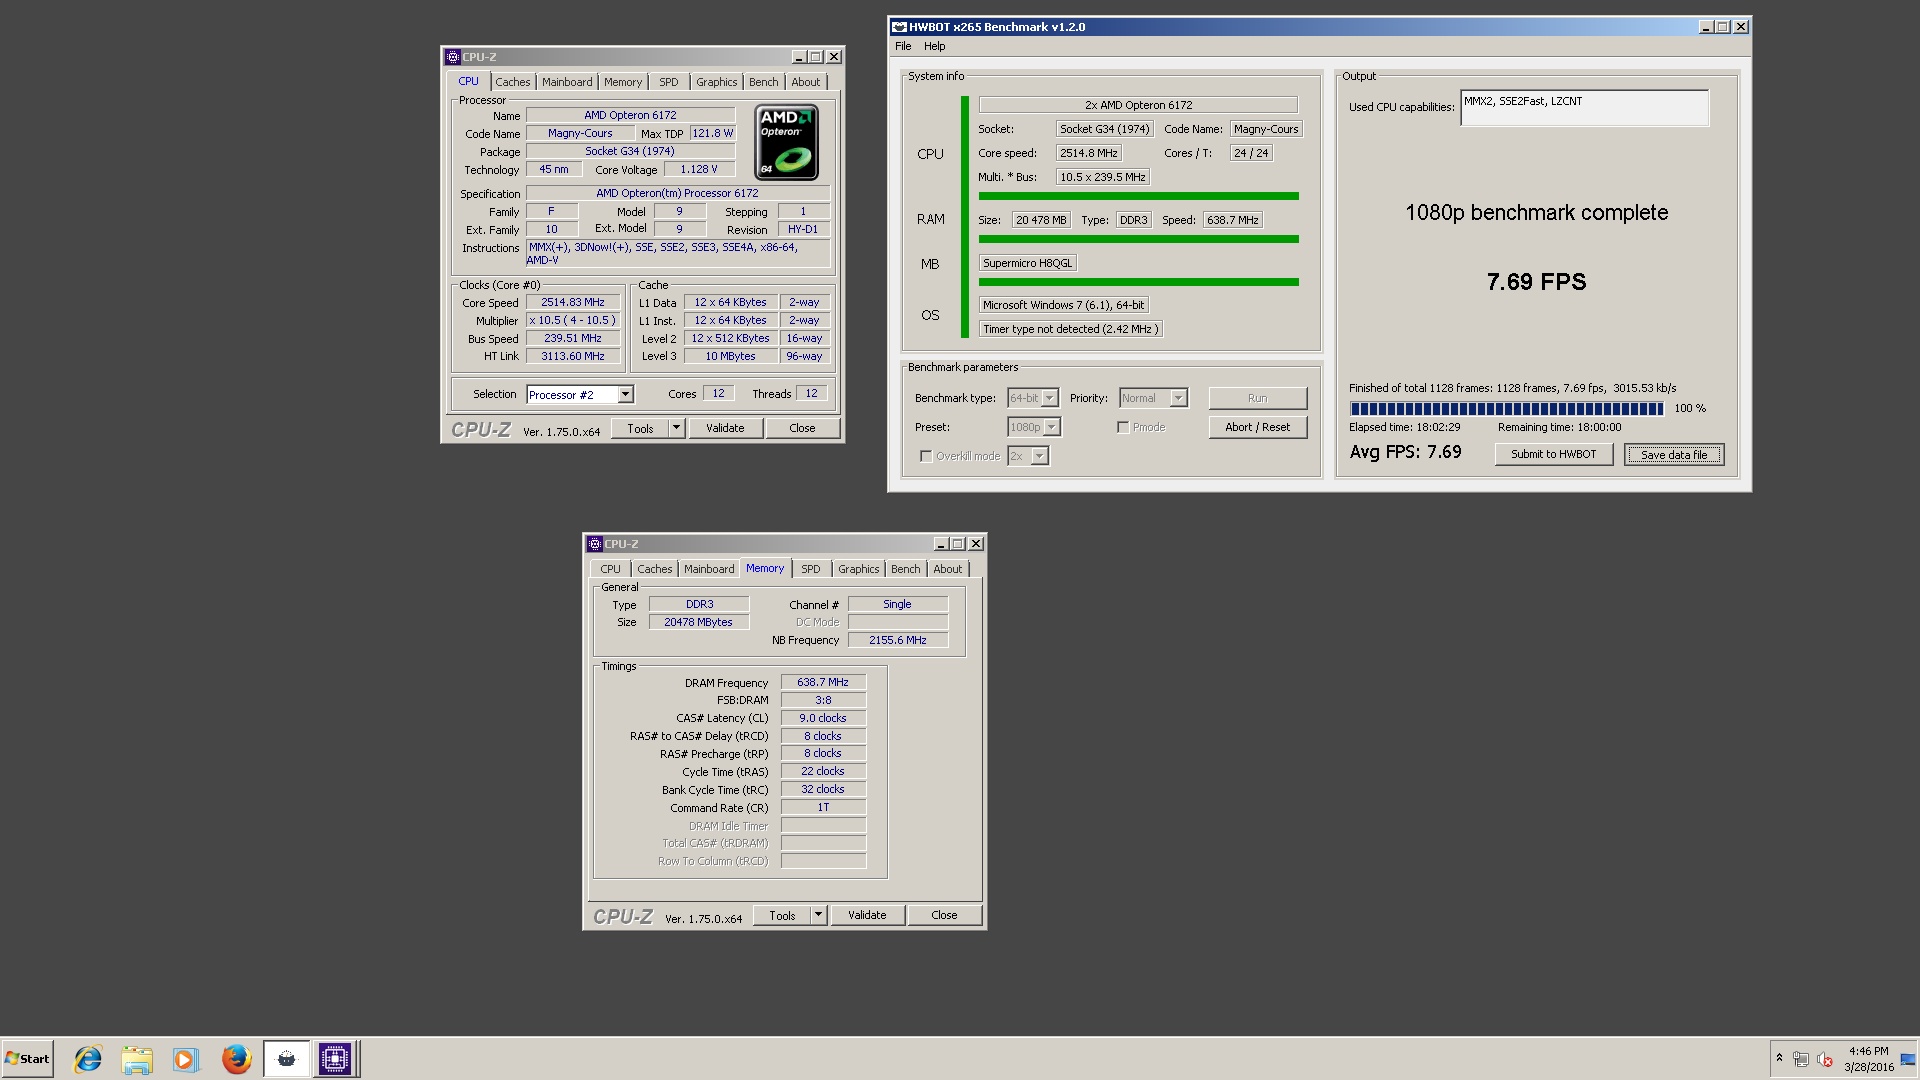Open Mainboard tab in bottom CPU-Z window
This screenshot has width=1920, height=1080.
pos(709,569)
